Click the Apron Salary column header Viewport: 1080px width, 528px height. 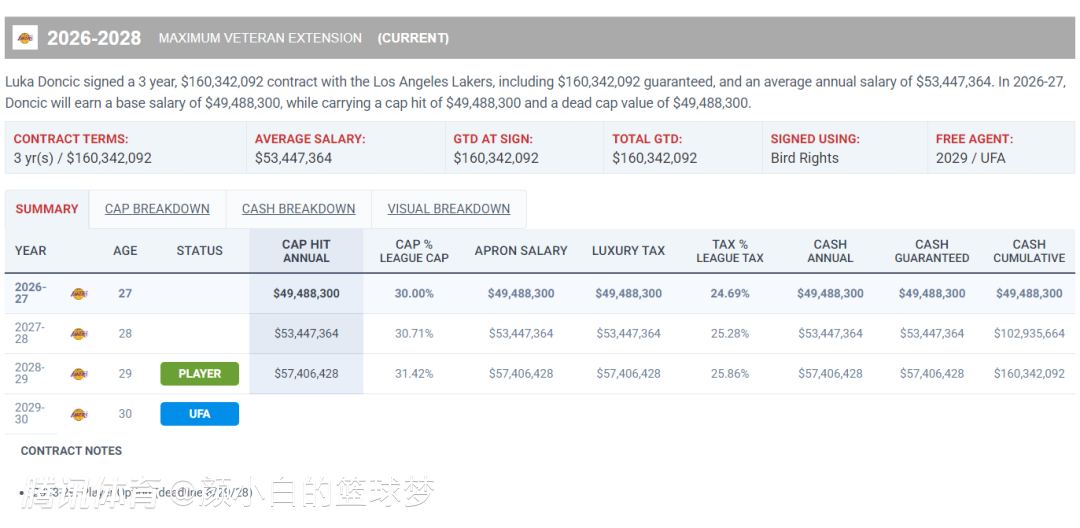[x=521, y=251]
